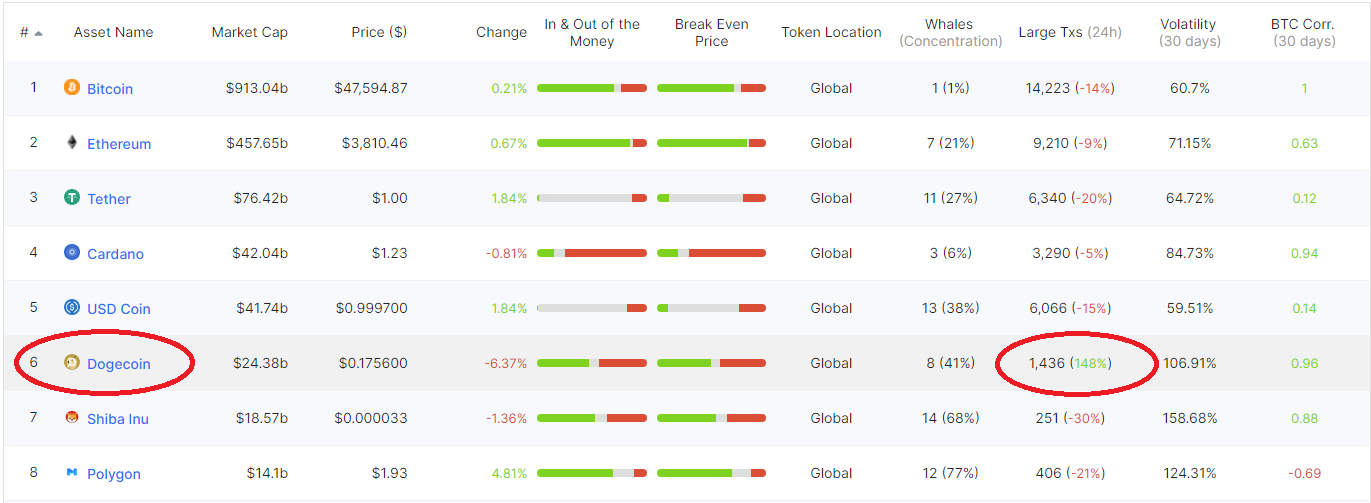Click Ethereum's Break Even Price bar
This screenshot has height=503, width=1371.
coord(711,143)
